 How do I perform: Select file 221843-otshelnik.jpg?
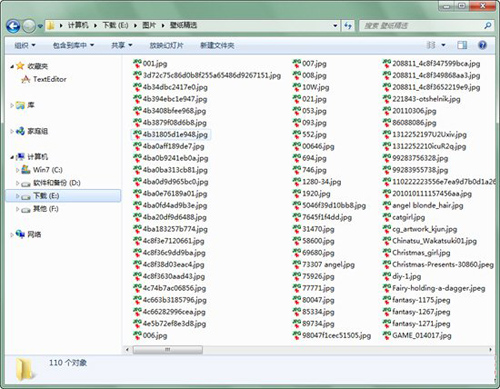tap(426, 99)
